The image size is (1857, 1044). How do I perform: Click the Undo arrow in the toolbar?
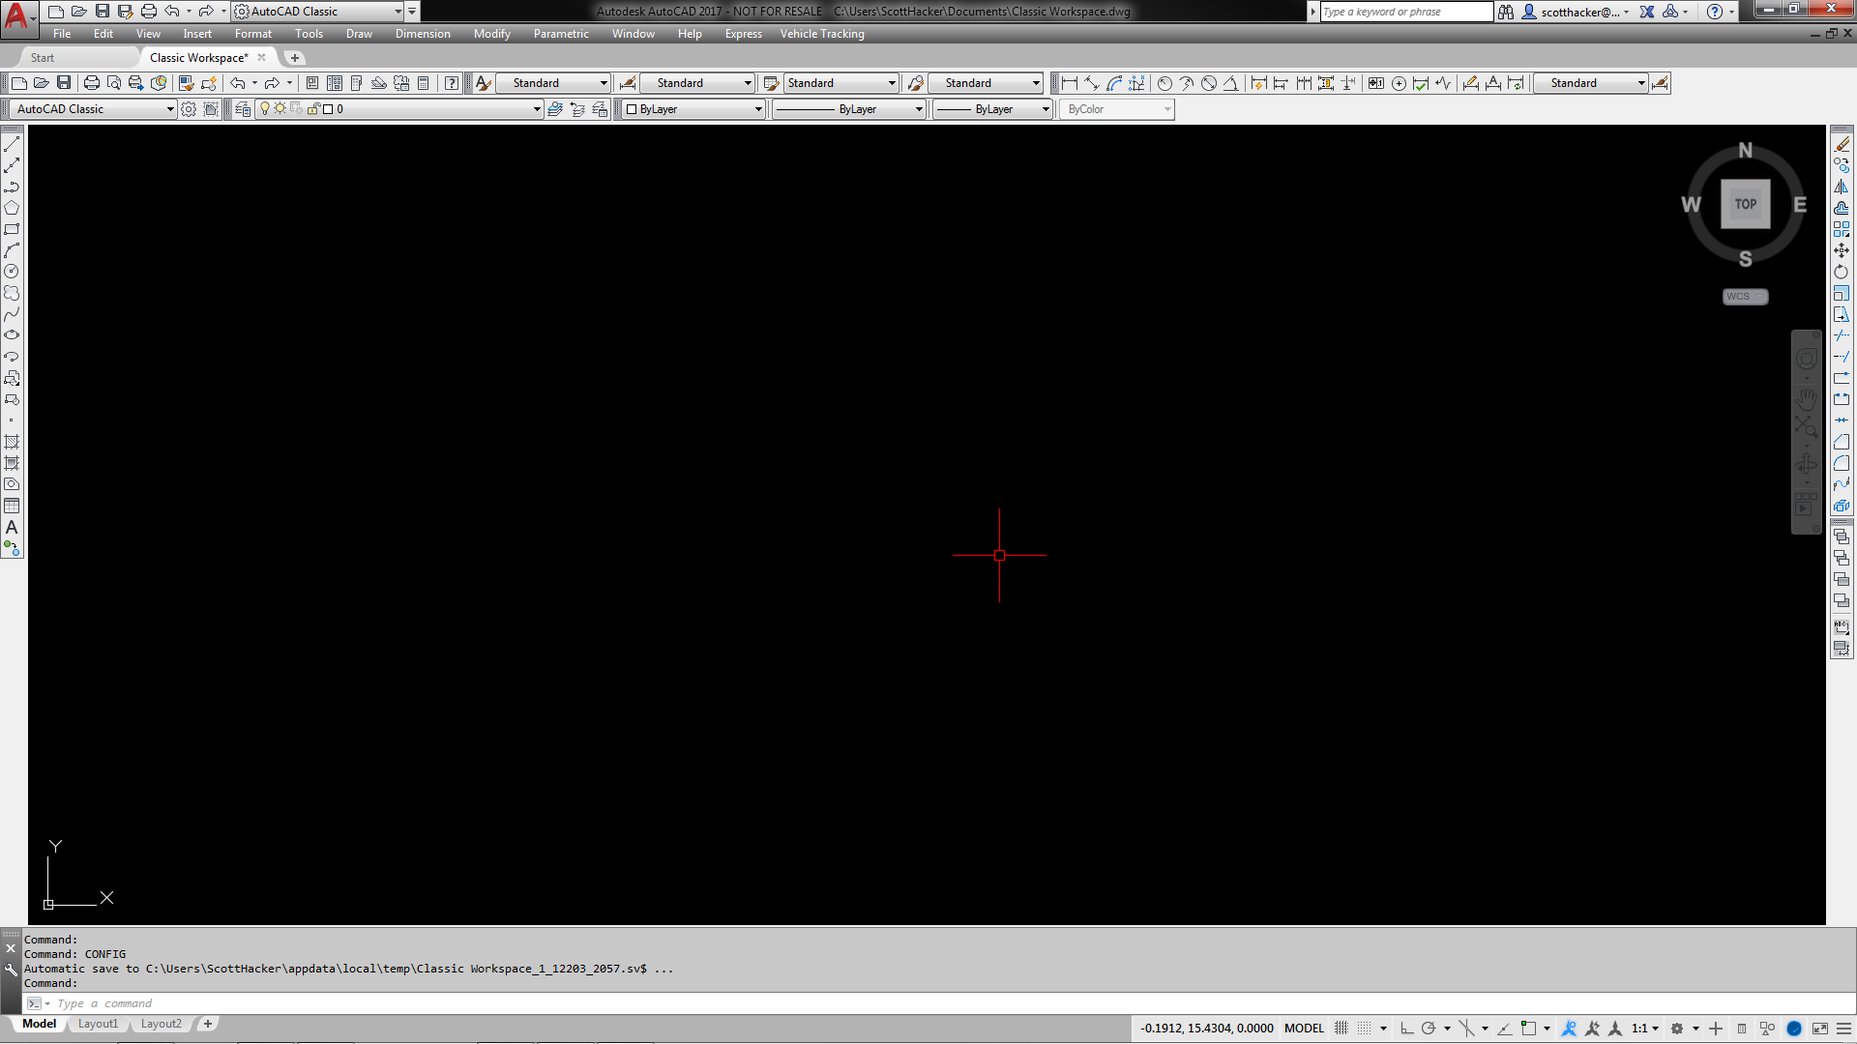(x=238, y=83)
